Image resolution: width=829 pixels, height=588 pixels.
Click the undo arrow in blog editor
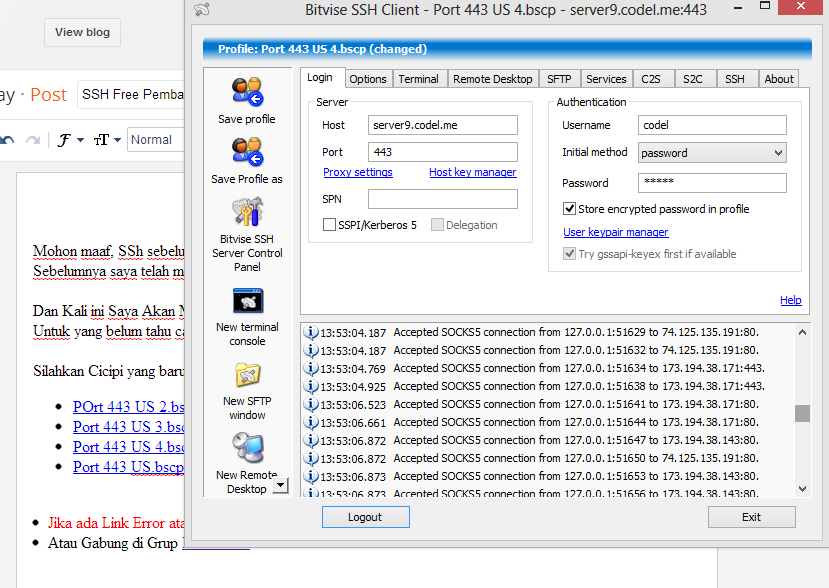pos(7,140)
